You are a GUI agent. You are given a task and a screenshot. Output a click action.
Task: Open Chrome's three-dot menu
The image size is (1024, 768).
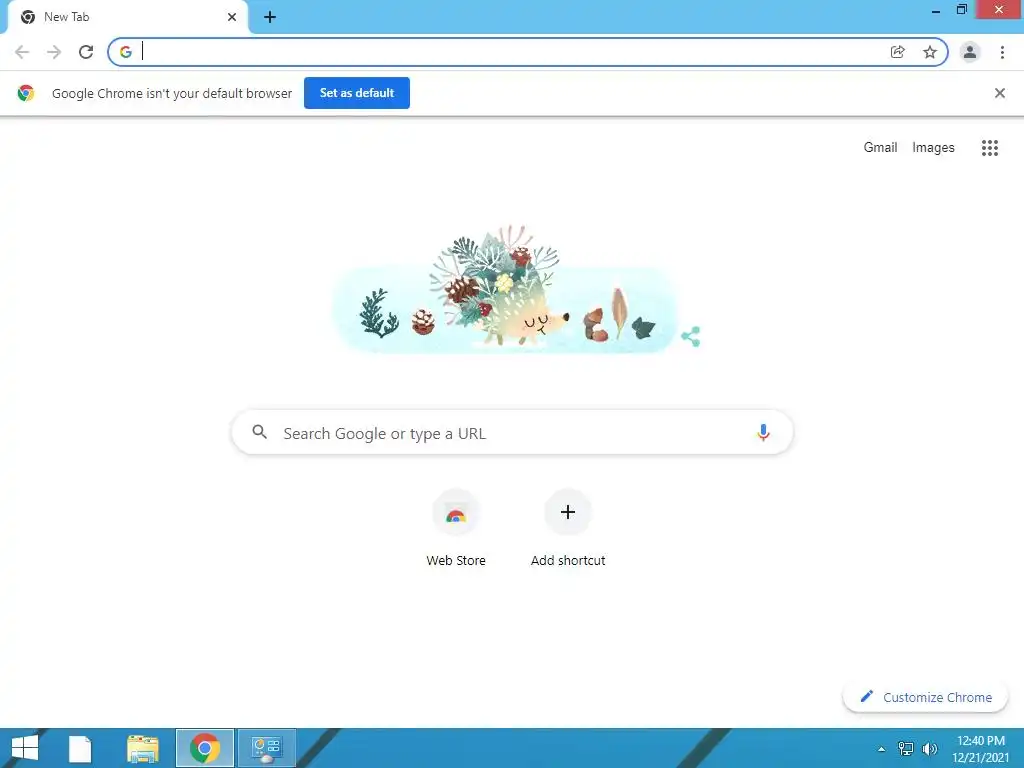coord(1002,52)
